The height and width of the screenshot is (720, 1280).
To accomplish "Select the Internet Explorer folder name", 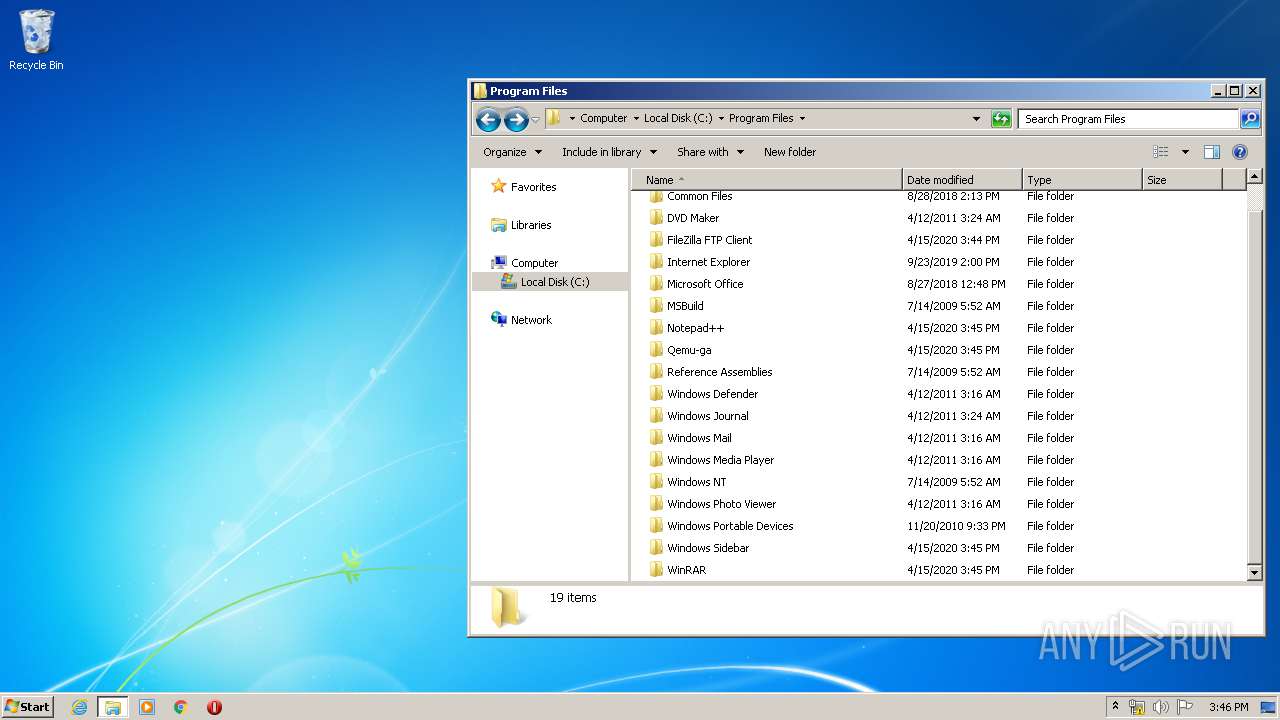I will [708, 262].
